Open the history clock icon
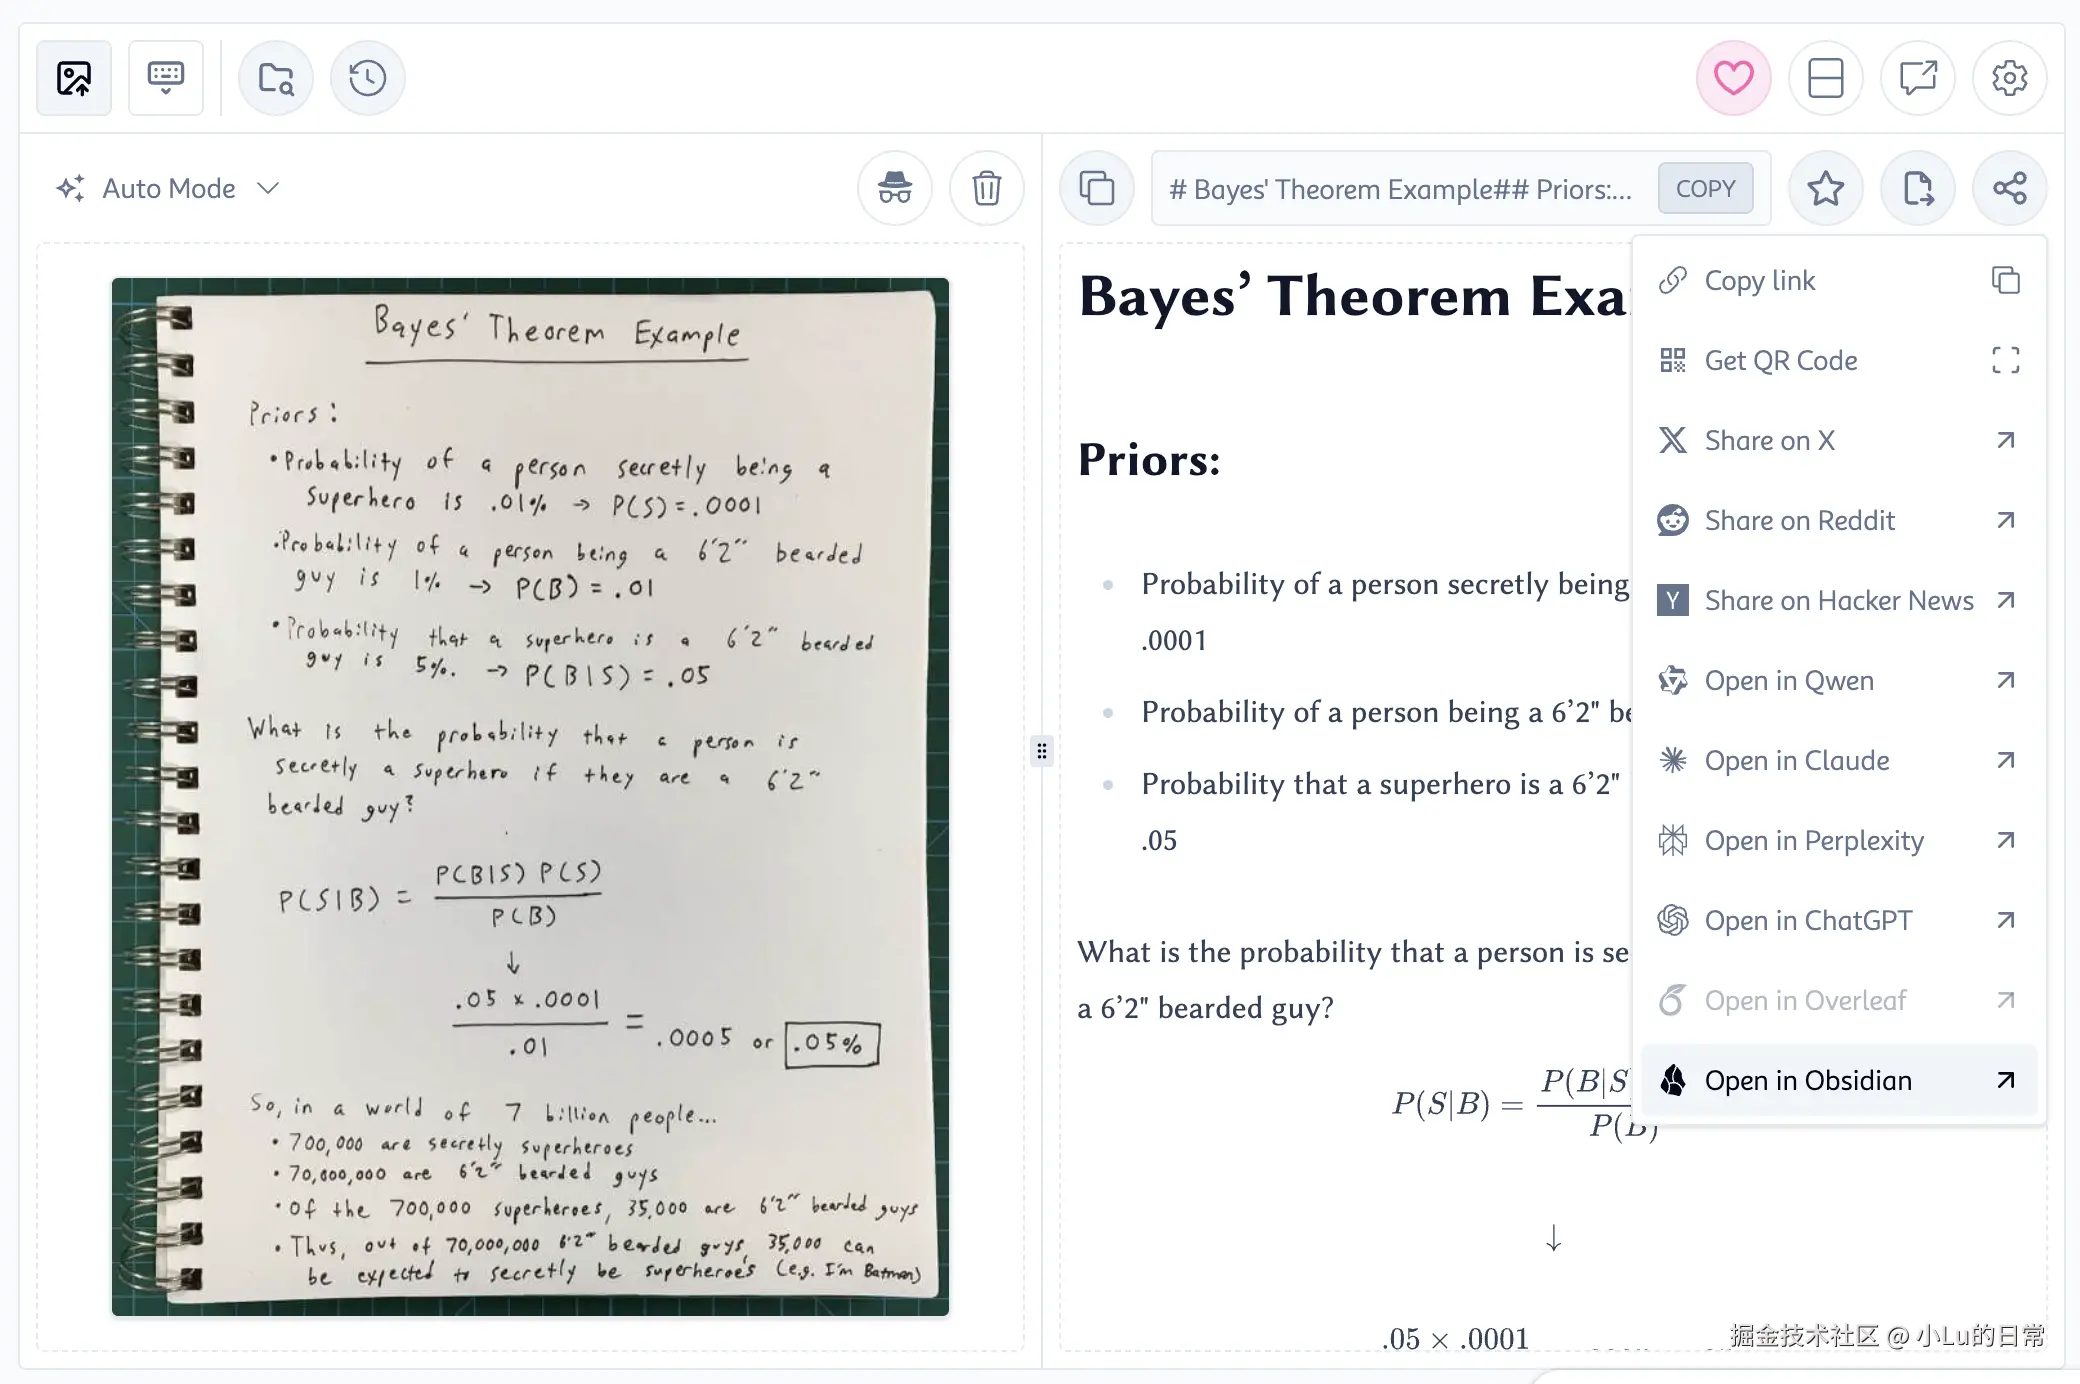This screenshot has width=2080, height=1384. coord(367,78)
